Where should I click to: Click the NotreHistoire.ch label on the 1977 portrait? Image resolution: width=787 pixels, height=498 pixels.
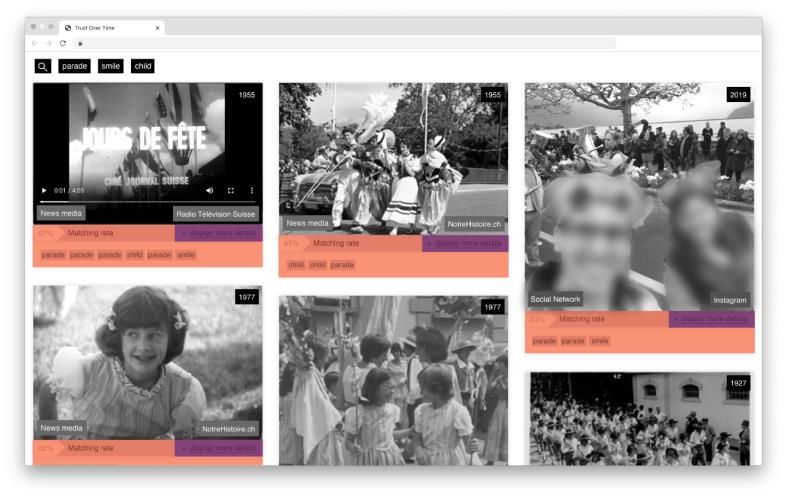[x=228, y=429]
